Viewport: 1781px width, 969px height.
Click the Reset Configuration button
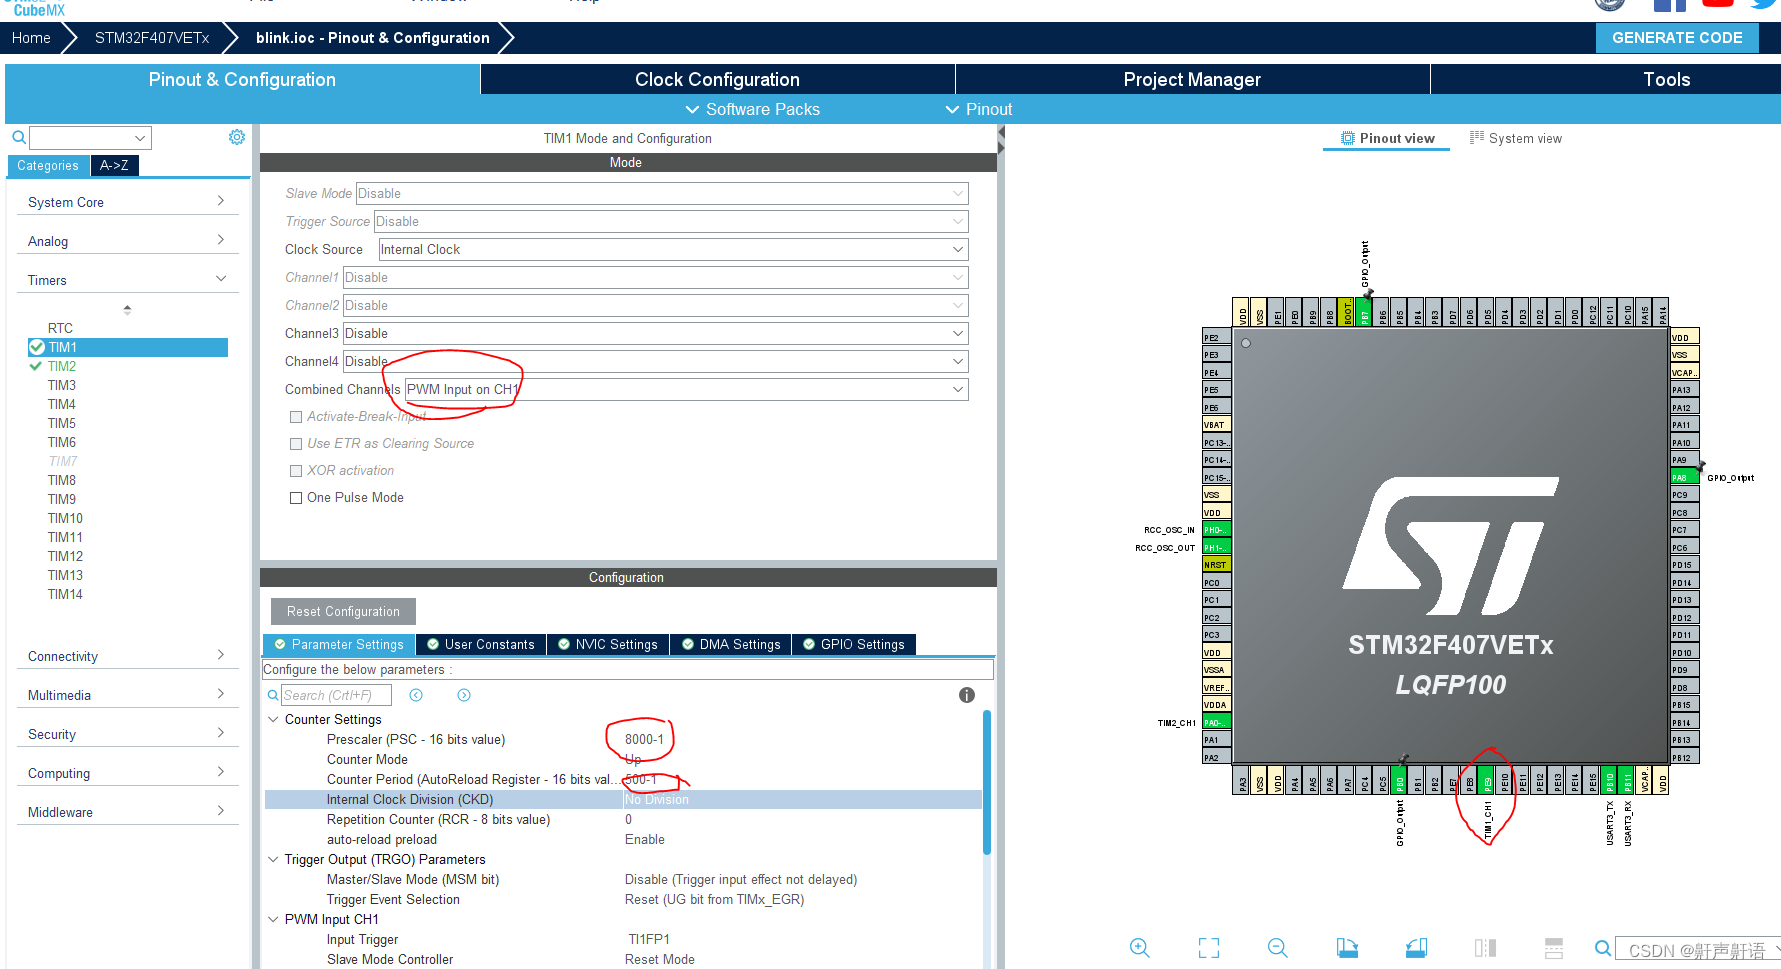343,611
